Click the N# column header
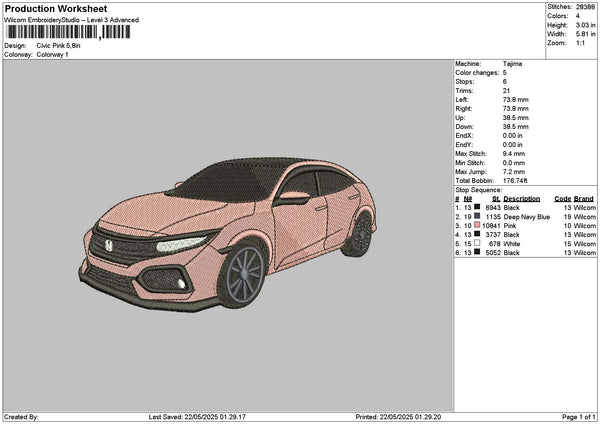The height and width of the screenshot is (424, 600). point(468,199)
